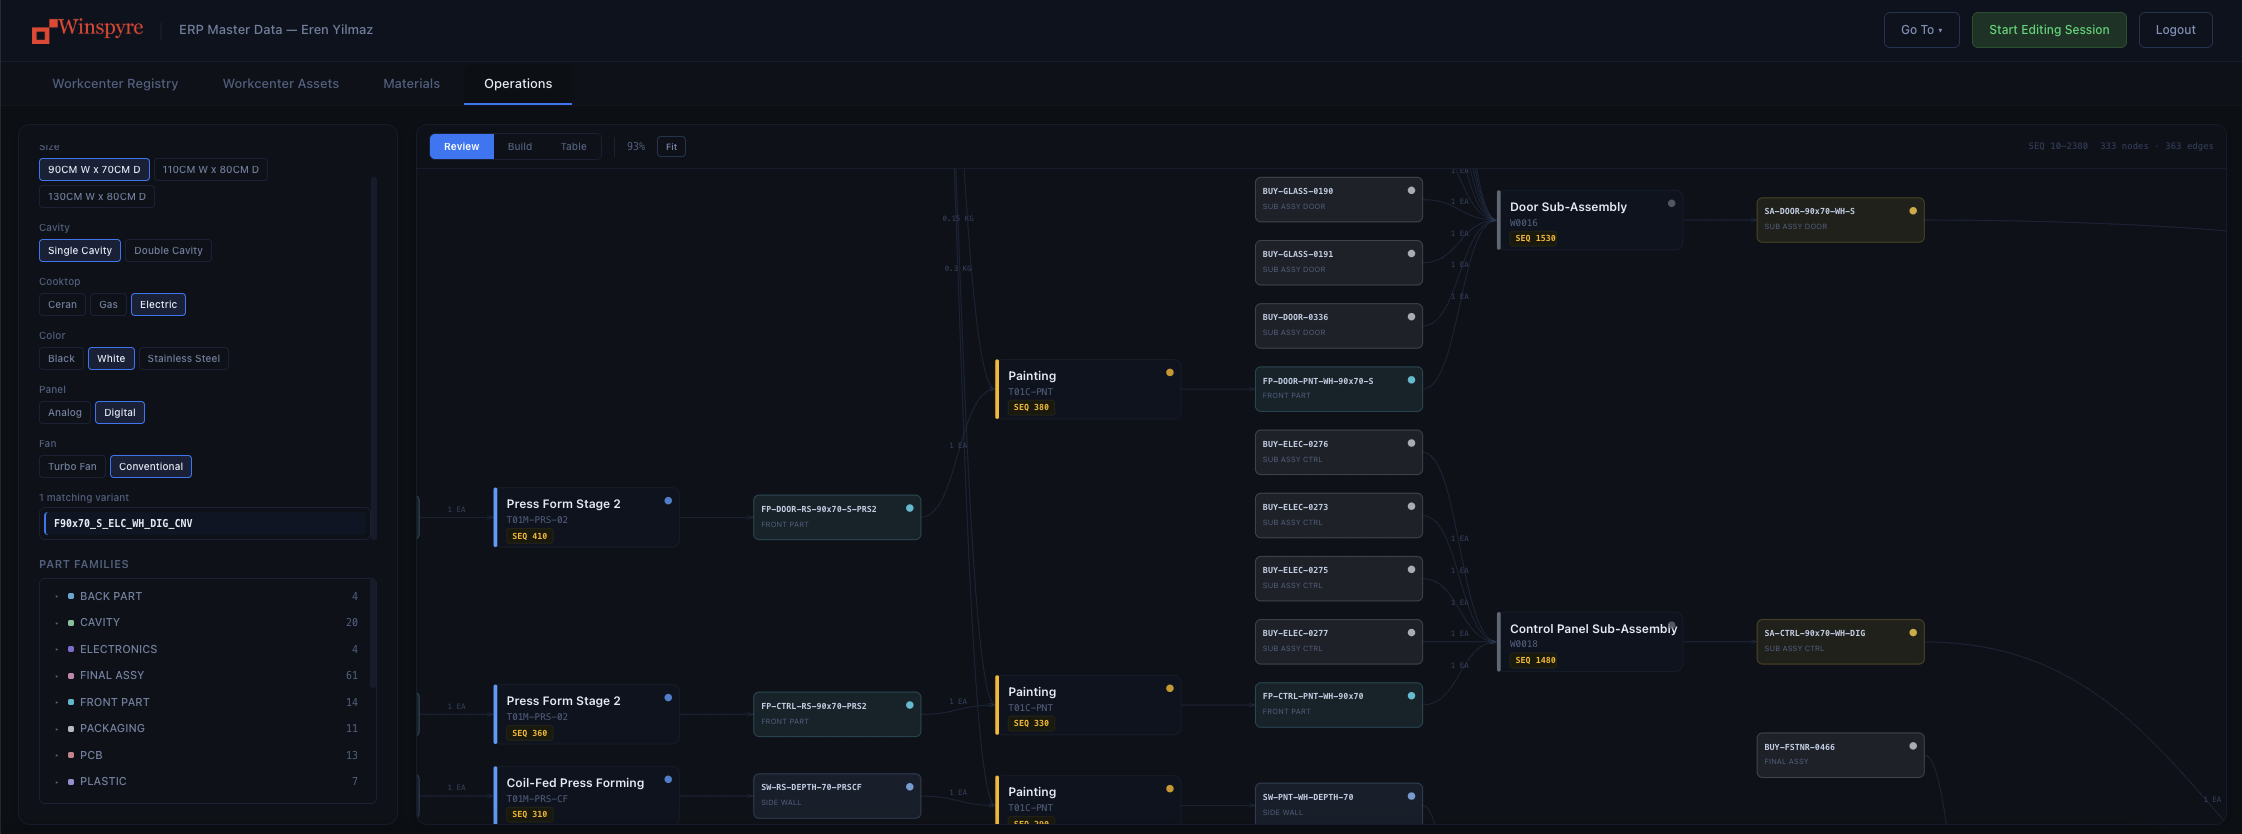Click the teal dot on FP-DOOR-RS-90x70-S-PRS2 node
Screen dimensions: 2242x834
coord(909,508)
